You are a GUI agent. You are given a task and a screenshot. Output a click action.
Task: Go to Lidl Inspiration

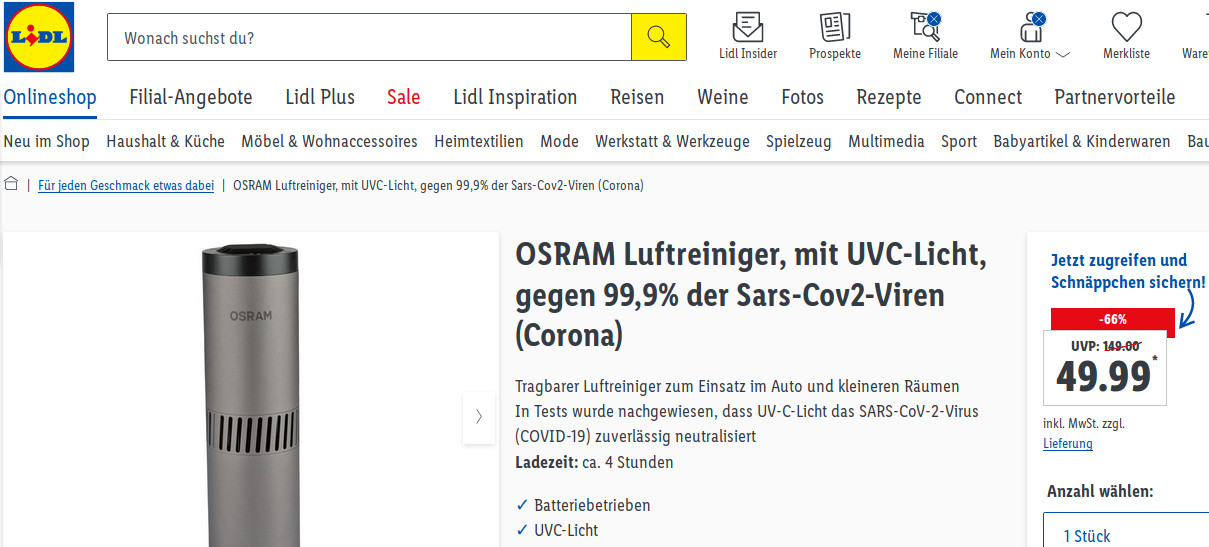(x=515, y=97)
